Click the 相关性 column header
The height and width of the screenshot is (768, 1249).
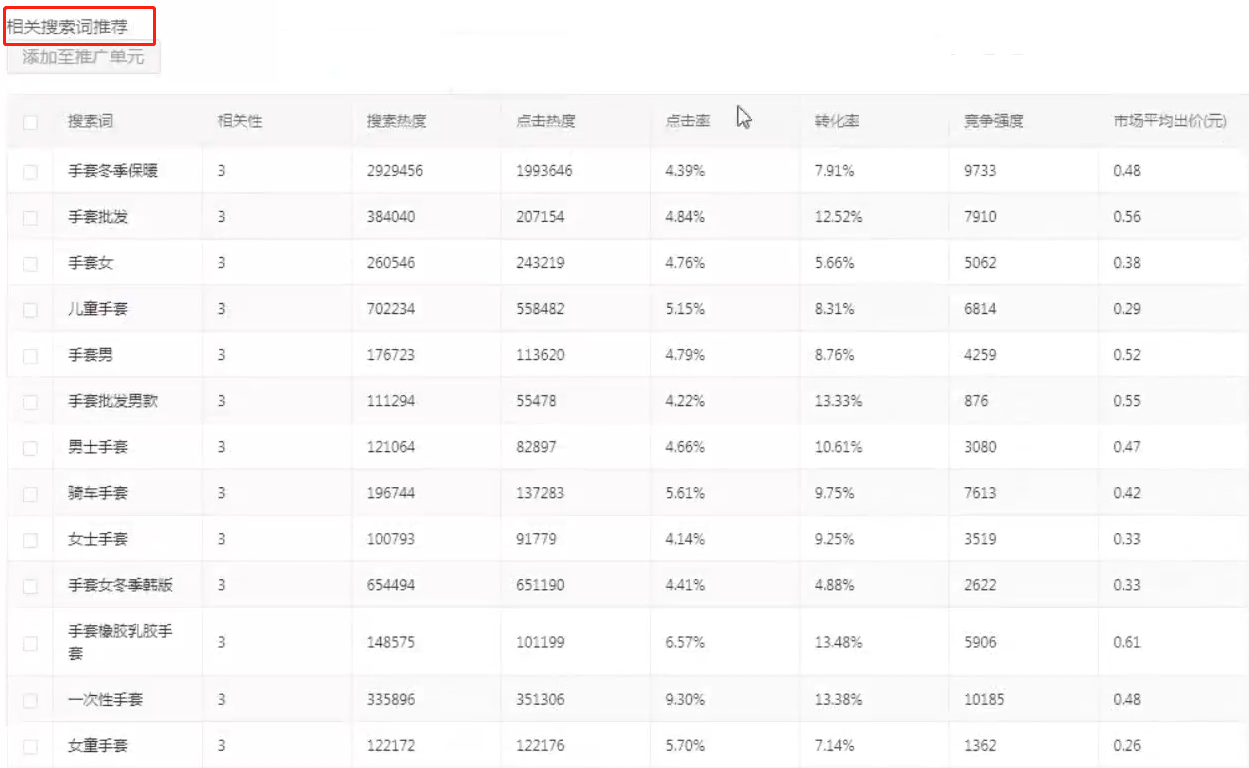240,122
